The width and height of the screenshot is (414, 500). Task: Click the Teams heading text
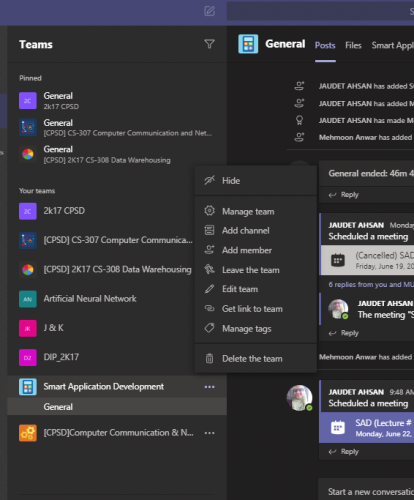[36, 44]
